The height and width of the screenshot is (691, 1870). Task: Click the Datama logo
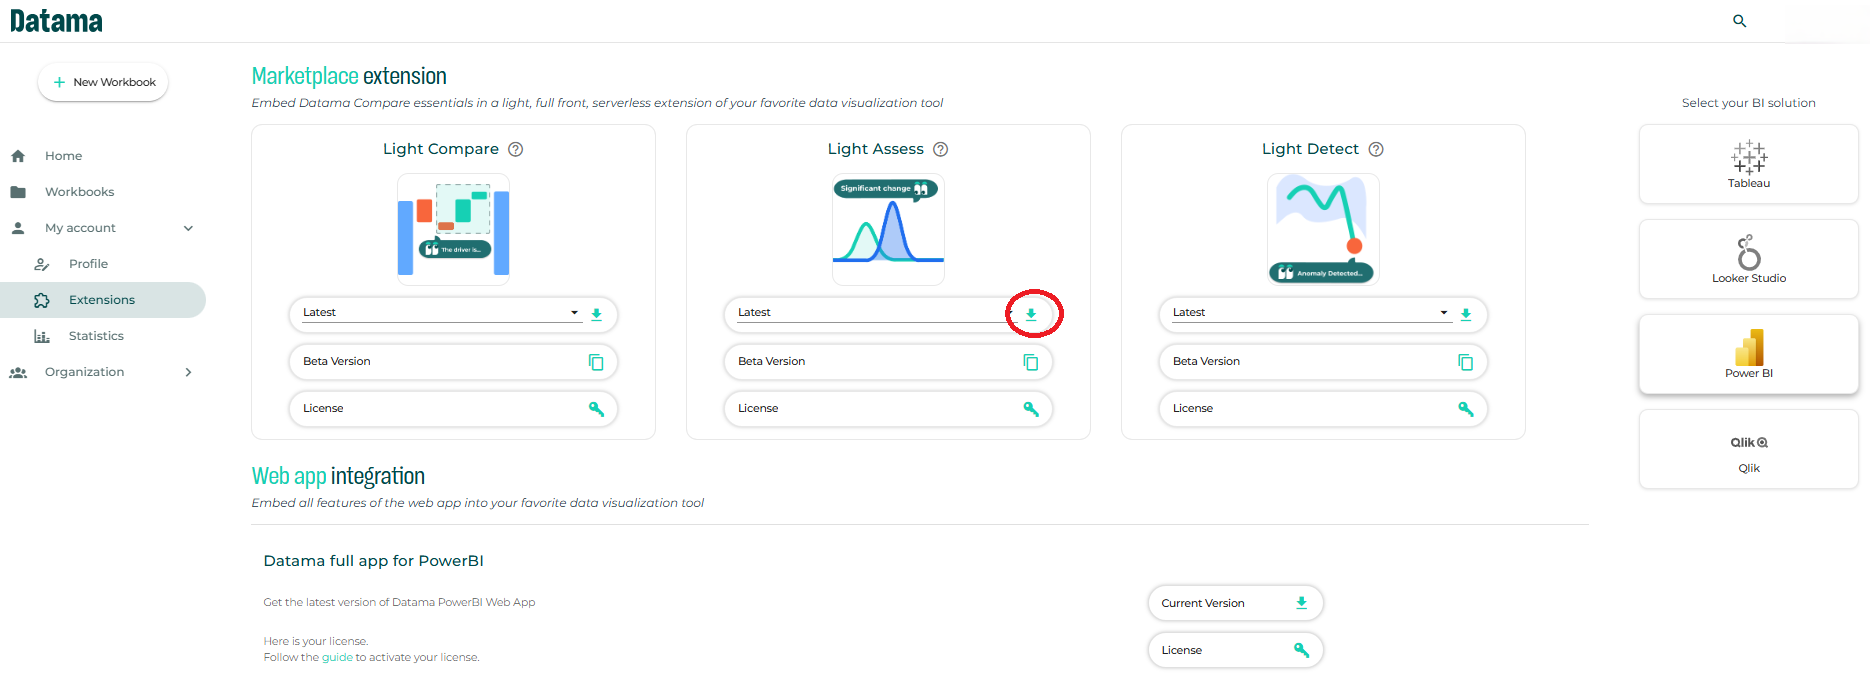coord(56,21)
